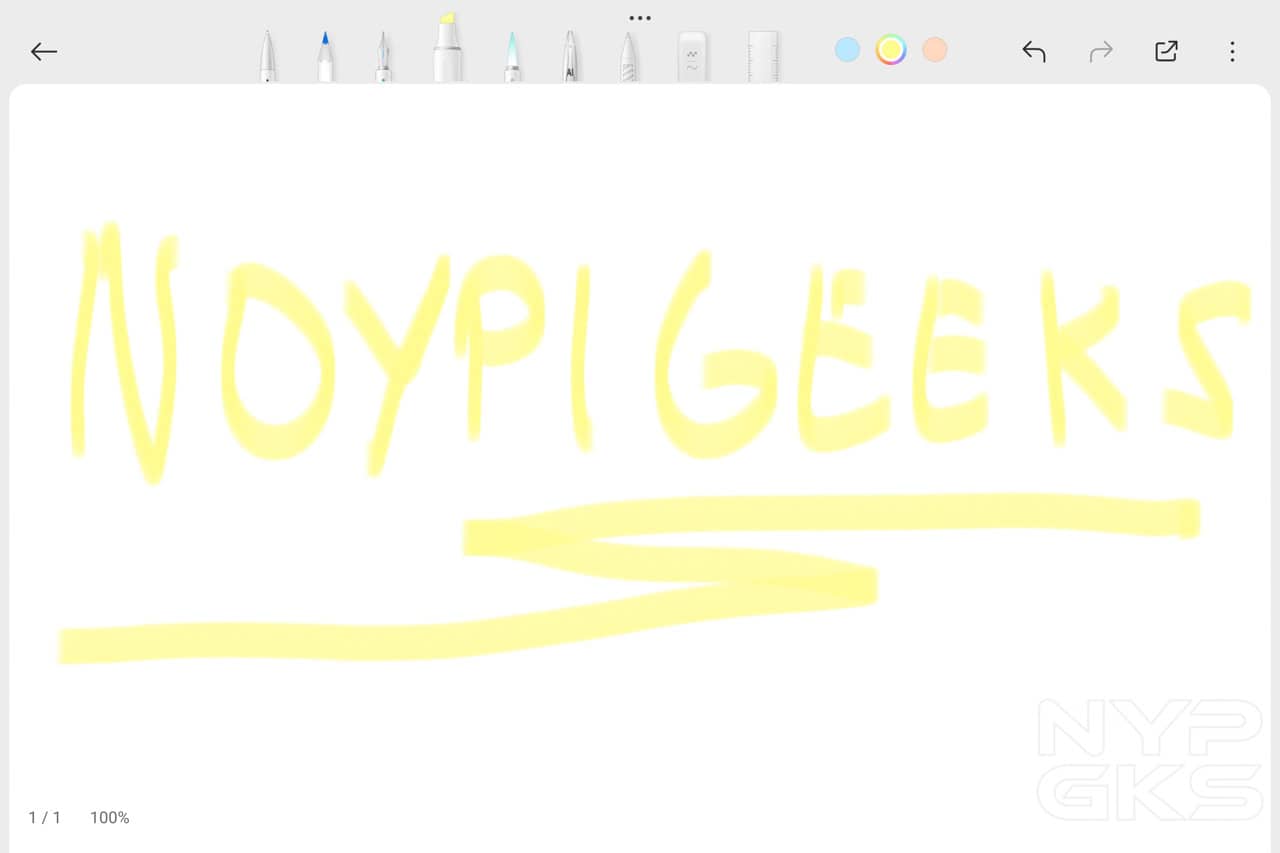Activate the eraser tool
This screenshot has width=1280, height=853.
[693, 57]
